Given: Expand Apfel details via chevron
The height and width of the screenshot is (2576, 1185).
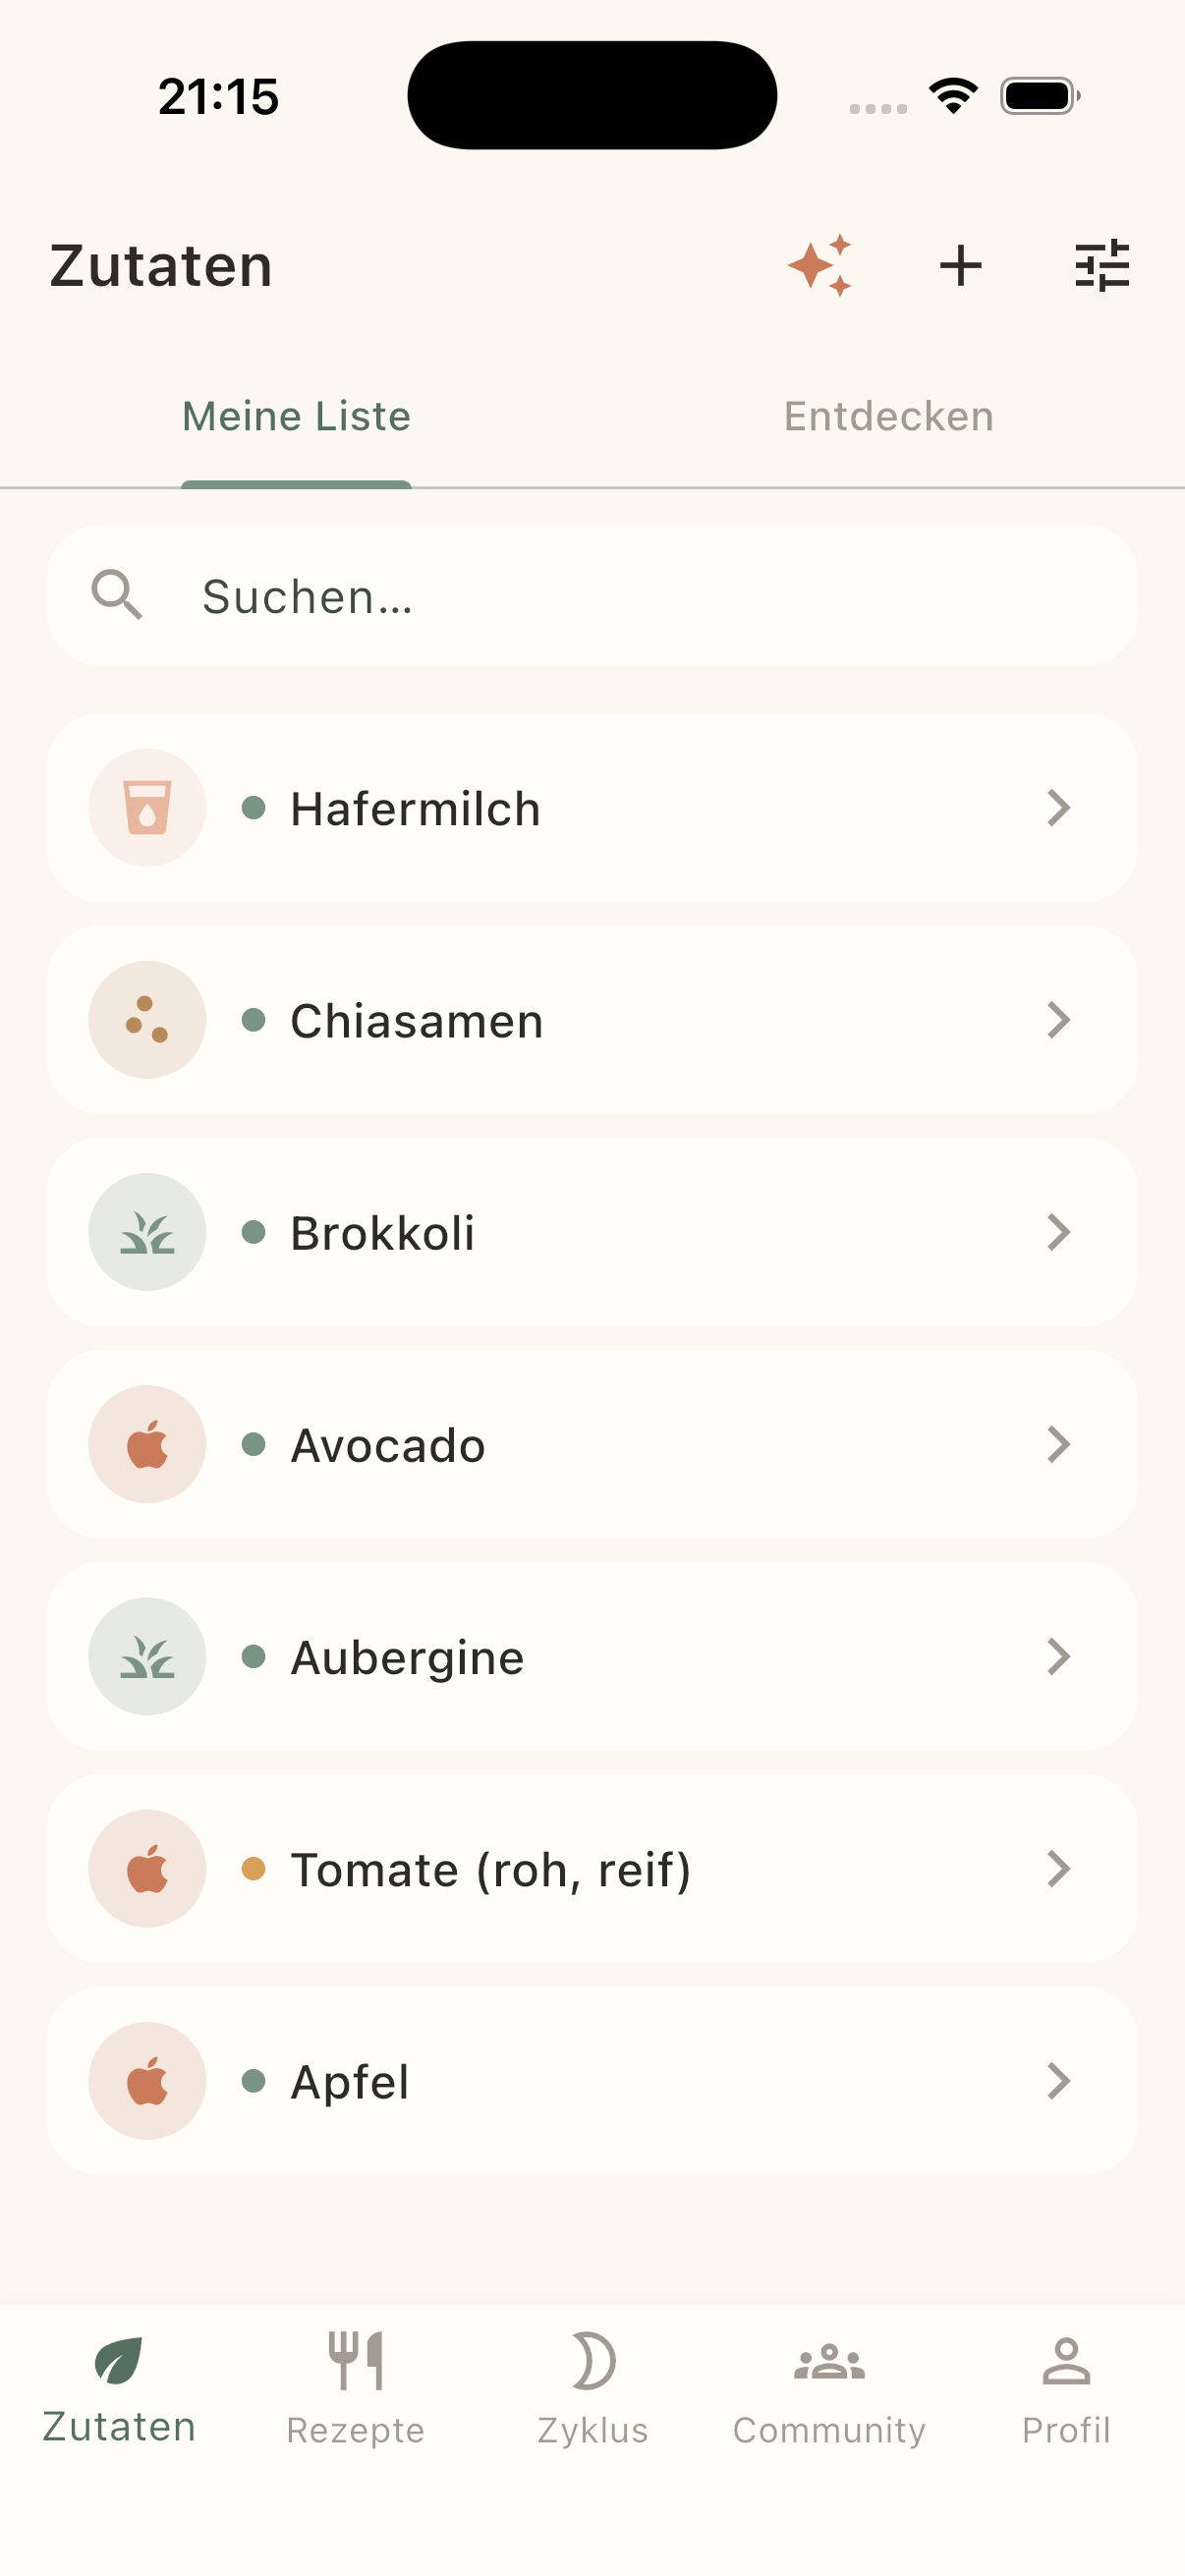Looking at the screenshot, I should click(x=1059, y=2081).
